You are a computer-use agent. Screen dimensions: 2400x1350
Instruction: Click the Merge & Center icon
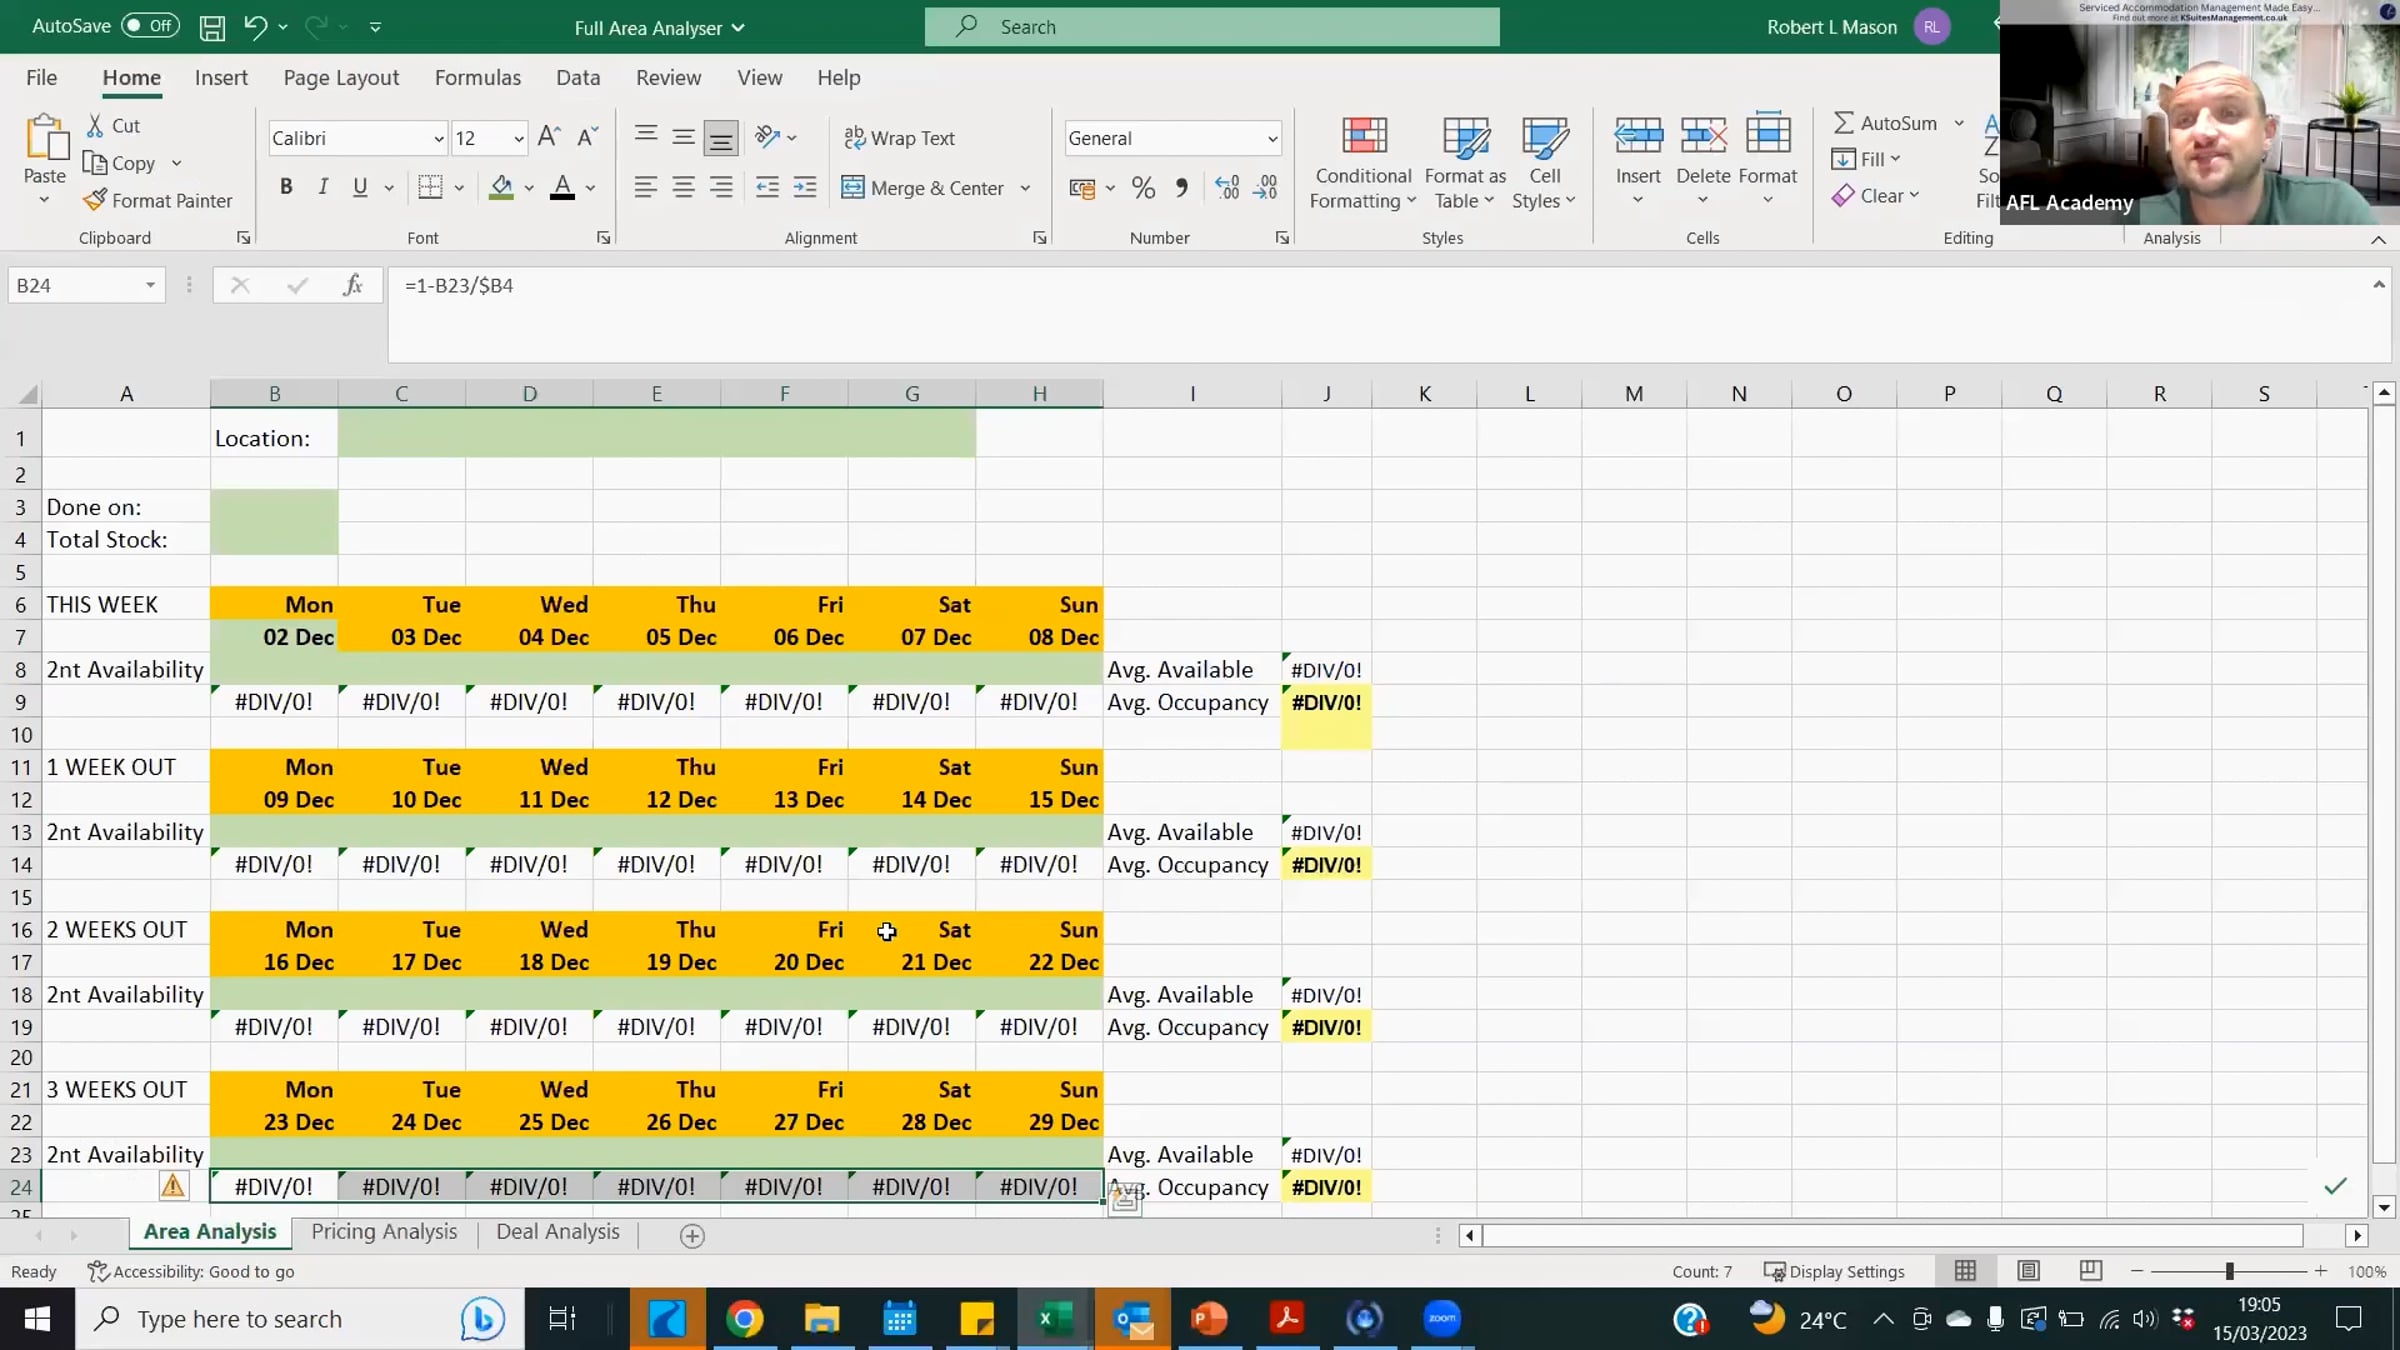coord(852,188)
